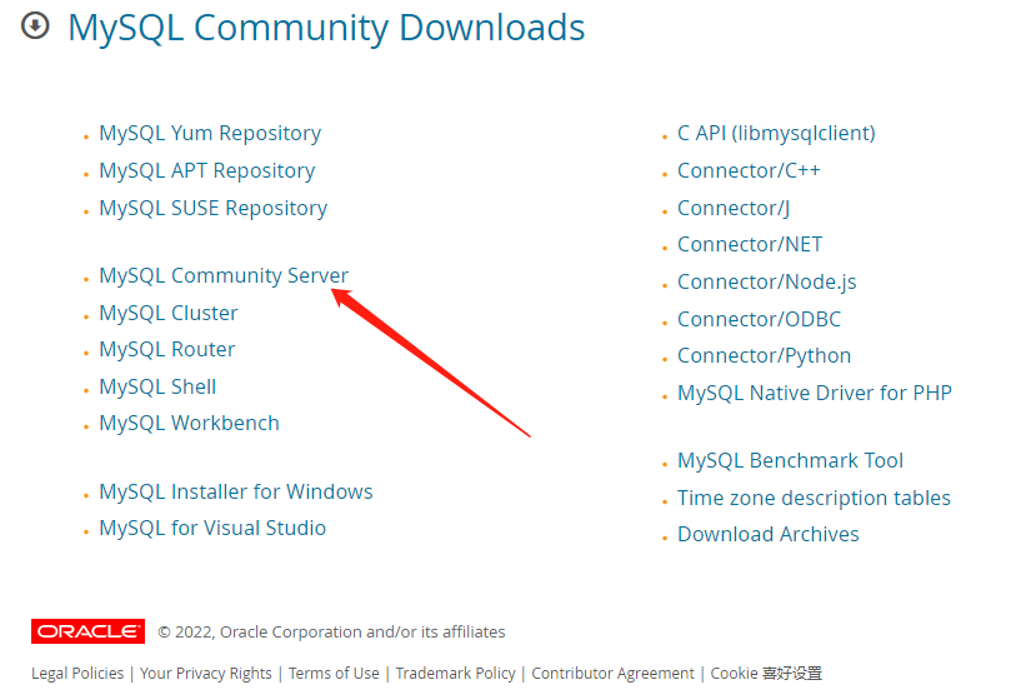This screenshot has width=1029, height=698.
Task: Open the Connector/NET link
Action: (x=749, y=244)
